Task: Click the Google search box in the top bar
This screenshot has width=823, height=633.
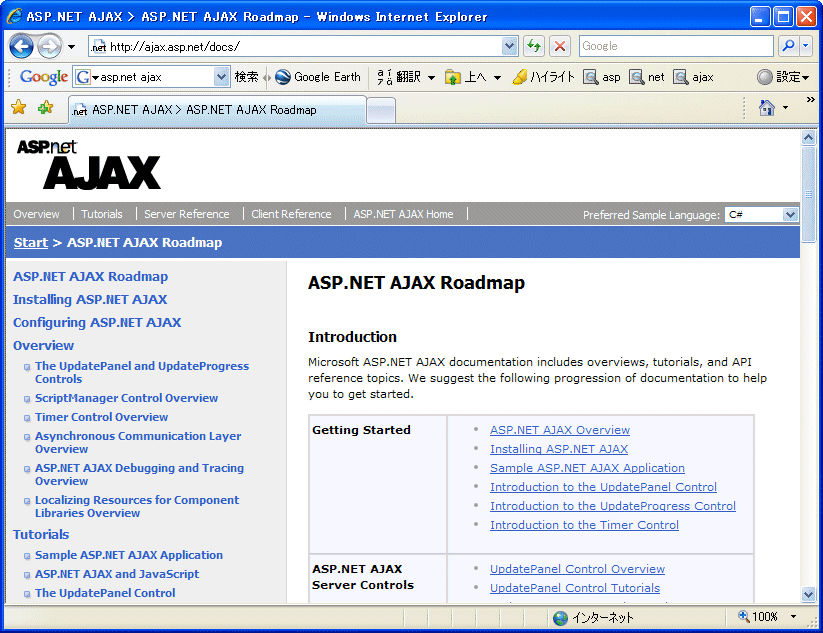Action: [676, 46]
